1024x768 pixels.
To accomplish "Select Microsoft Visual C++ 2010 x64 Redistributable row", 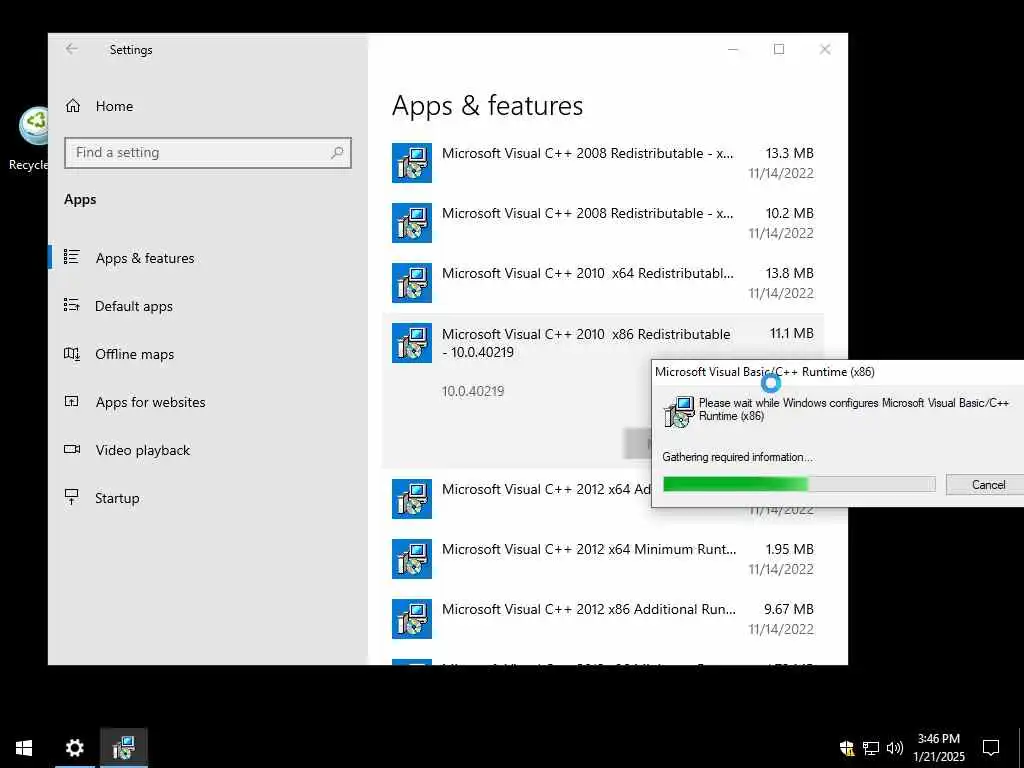I will click(x=603, y=283).
